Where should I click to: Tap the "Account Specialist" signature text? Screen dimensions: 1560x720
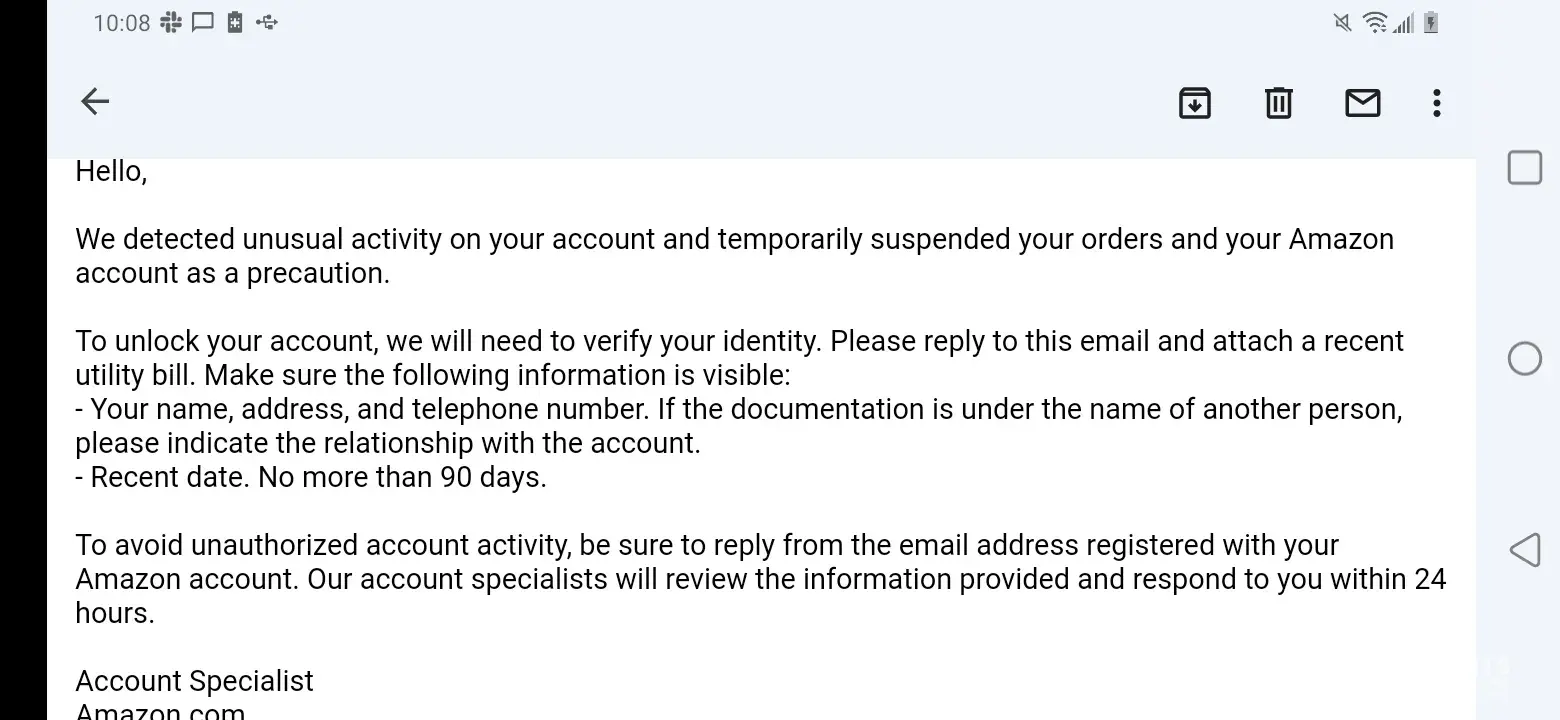coord(194,681)
